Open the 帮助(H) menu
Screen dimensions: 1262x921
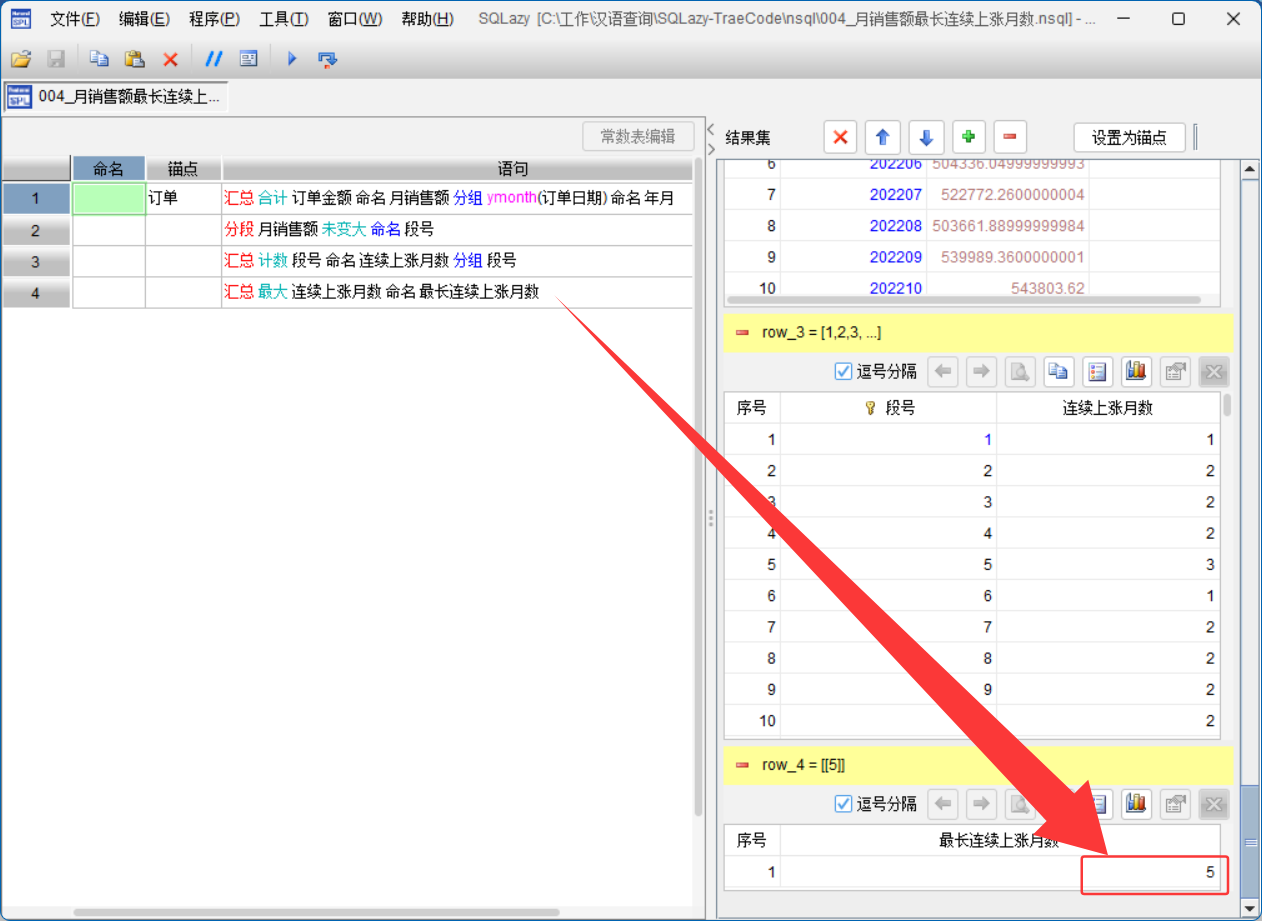coord(427,19)
